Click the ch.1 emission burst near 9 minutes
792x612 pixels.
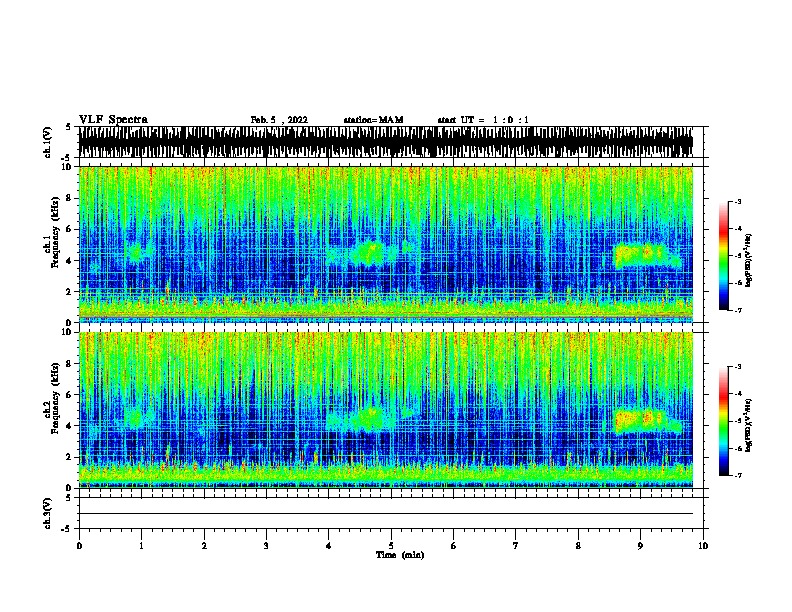(648, 256)
